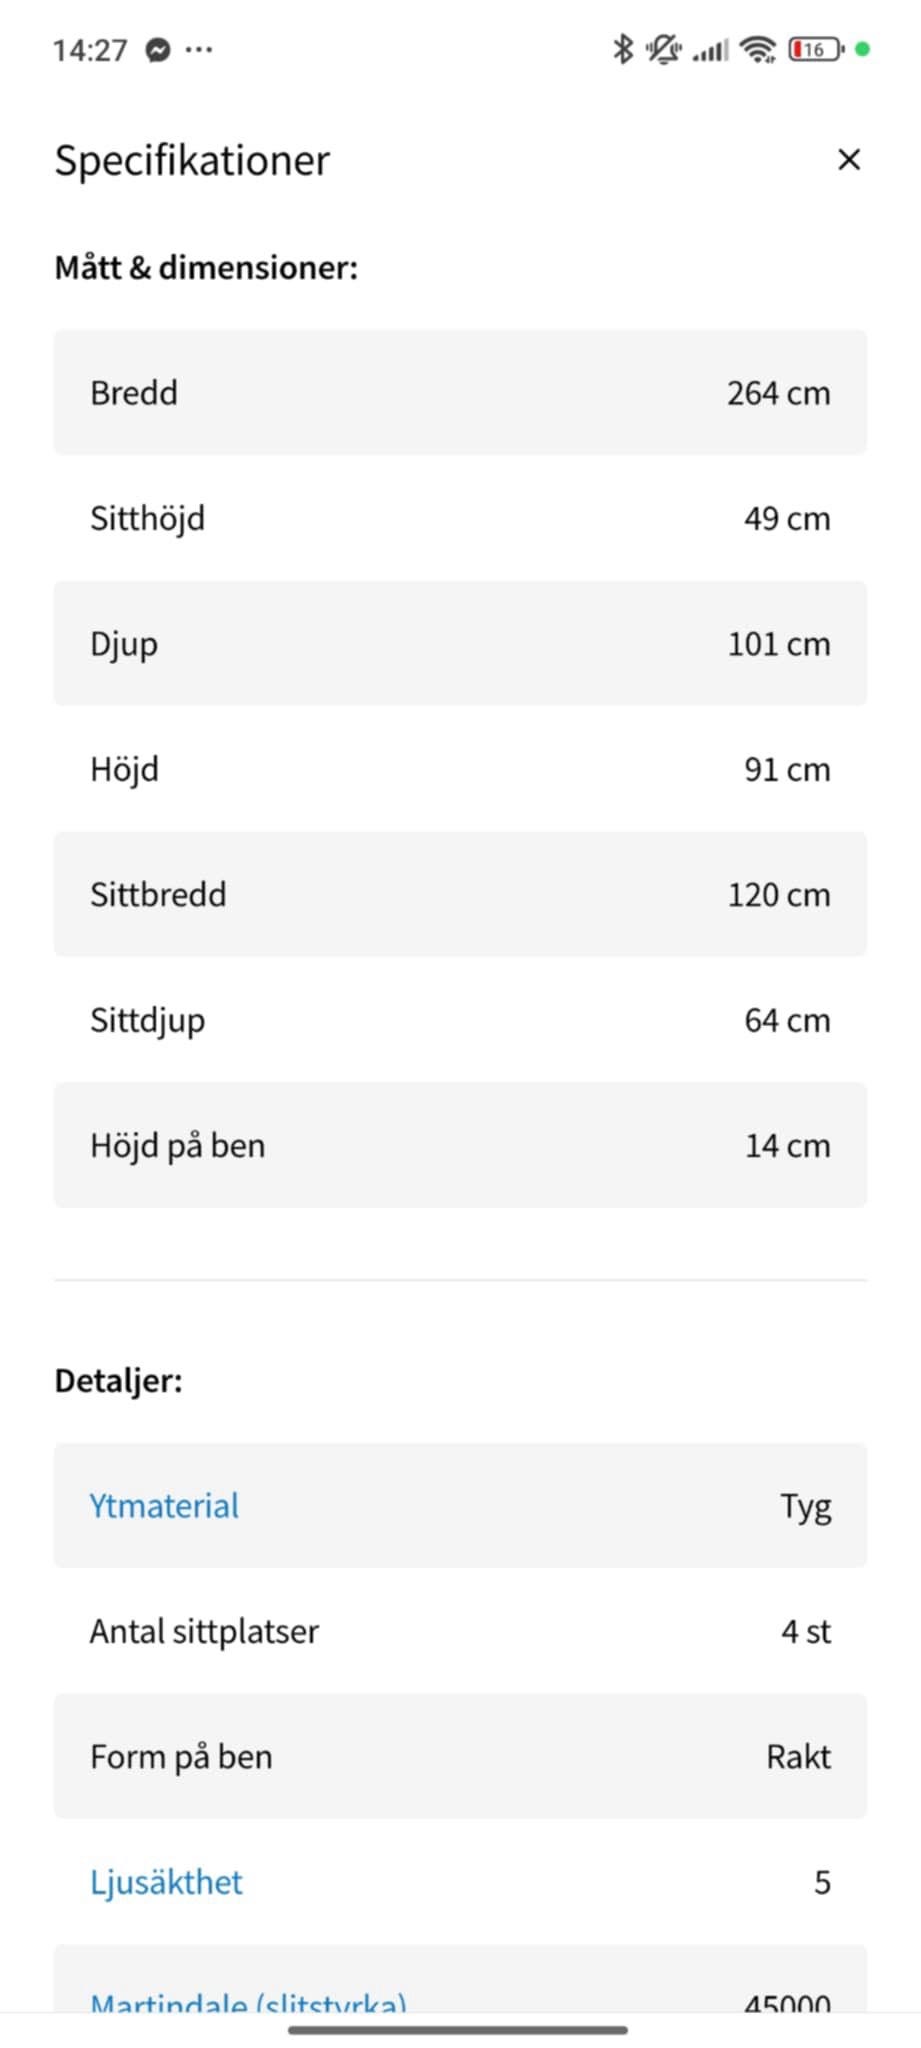Image resolution: width=921 pixels, height=2048 pixels.
Task: Select the Sittbredd 120 cm row
Action: (460, 894)
